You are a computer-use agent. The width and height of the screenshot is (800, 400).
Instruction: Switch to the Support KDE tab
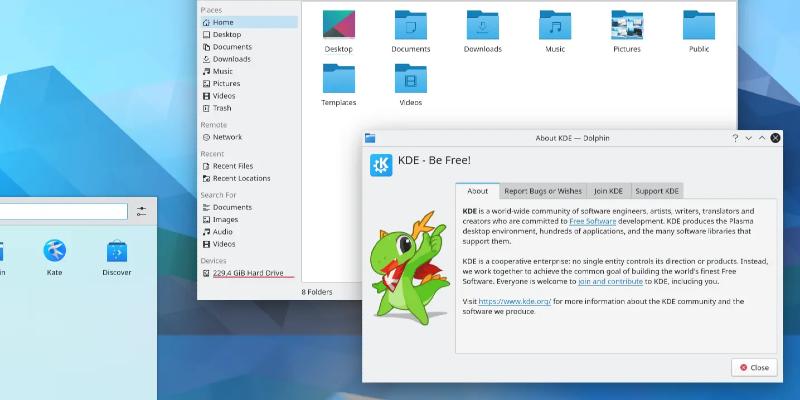point(656,191)
